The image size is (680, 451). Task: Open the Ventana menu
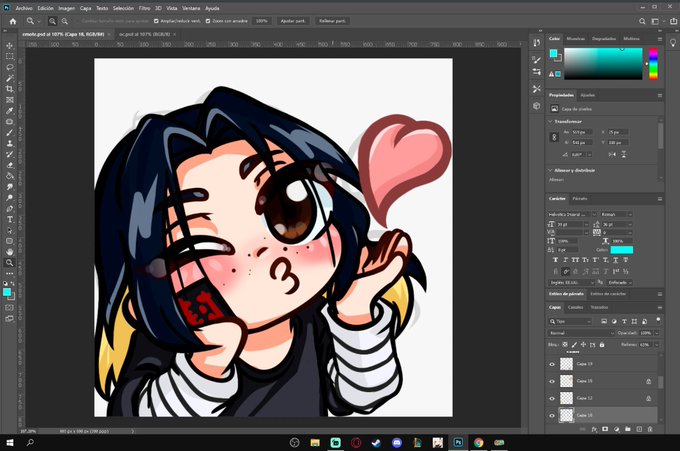191,8
